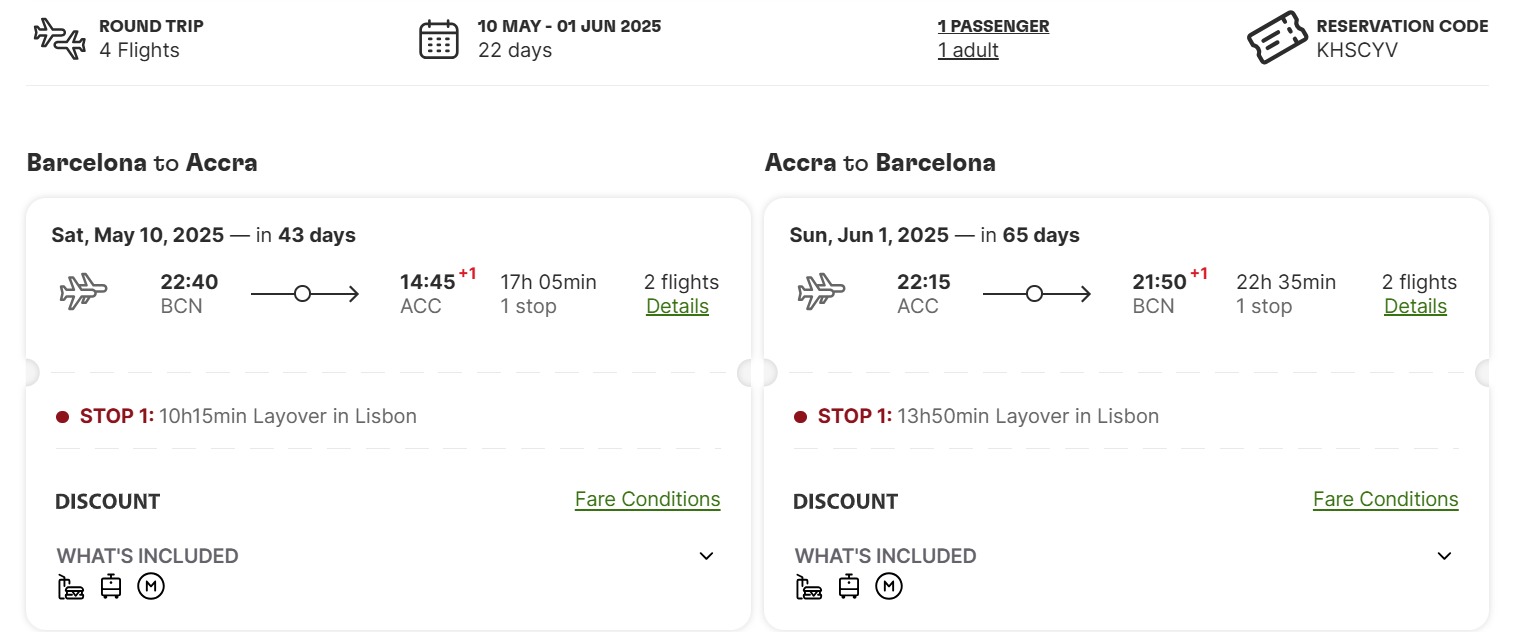Click the 1 Passenger link

[993, 27]
